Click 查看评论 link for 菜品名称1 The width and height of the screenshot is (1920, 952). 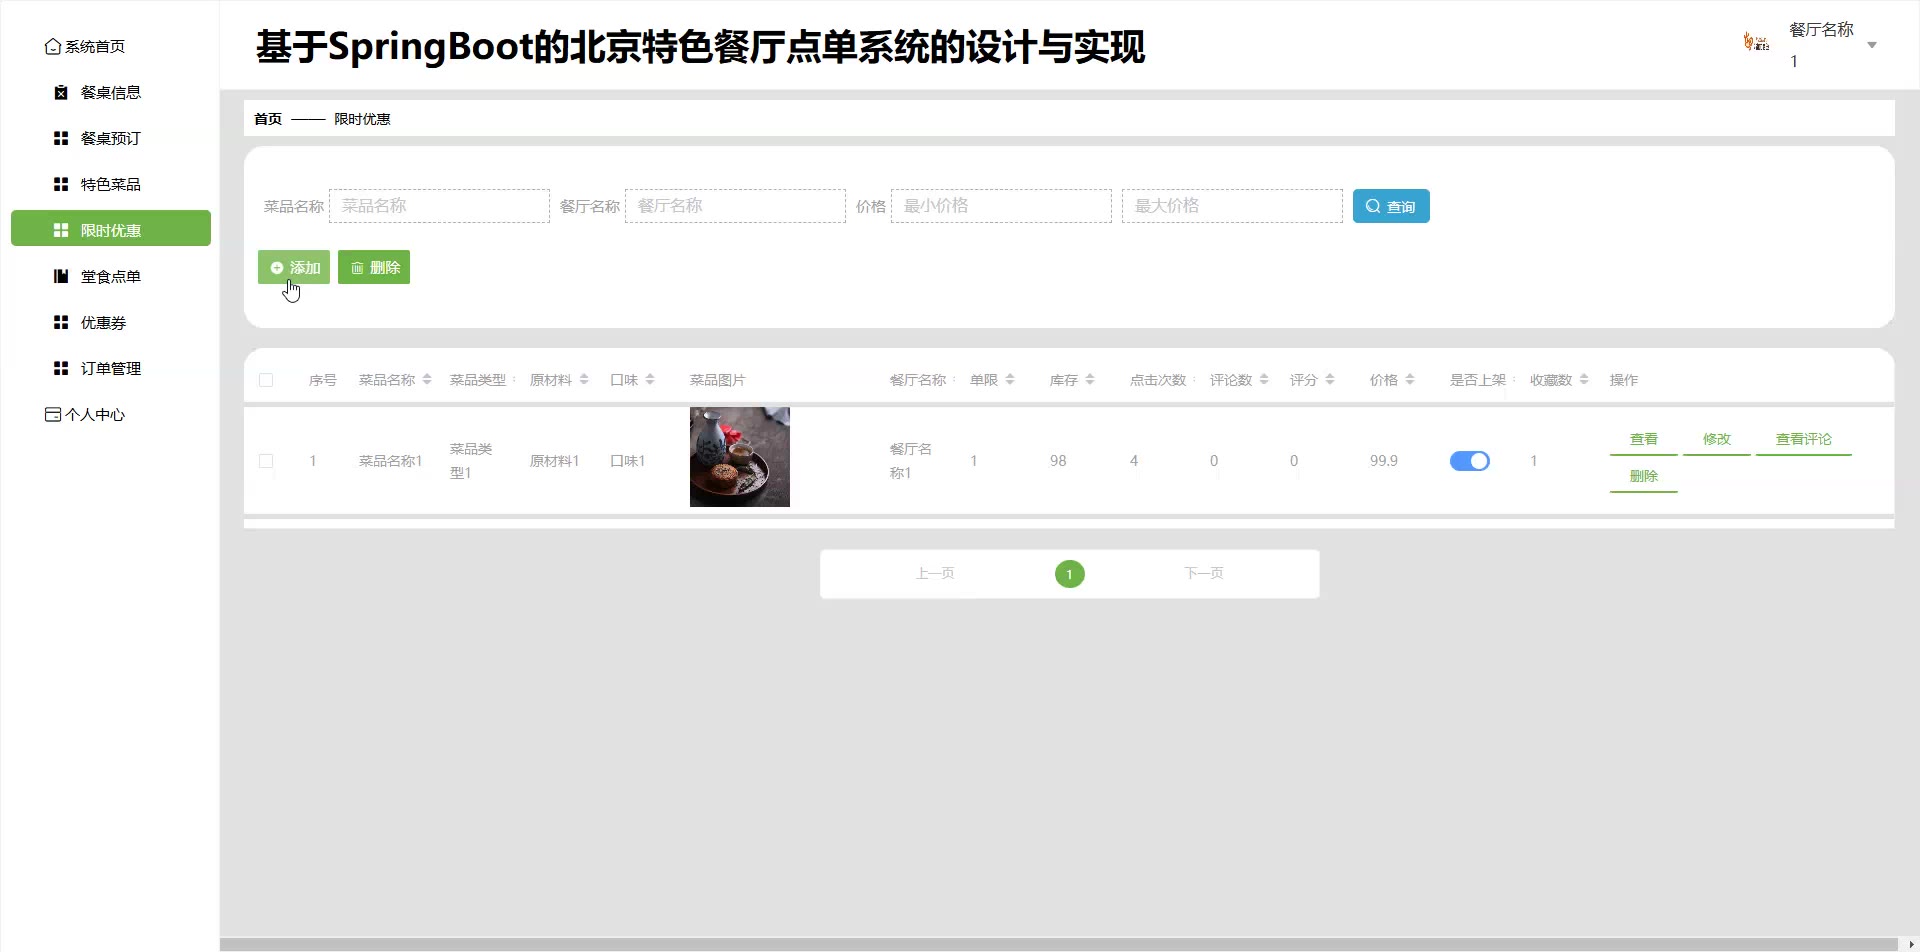click(1804, 440)
